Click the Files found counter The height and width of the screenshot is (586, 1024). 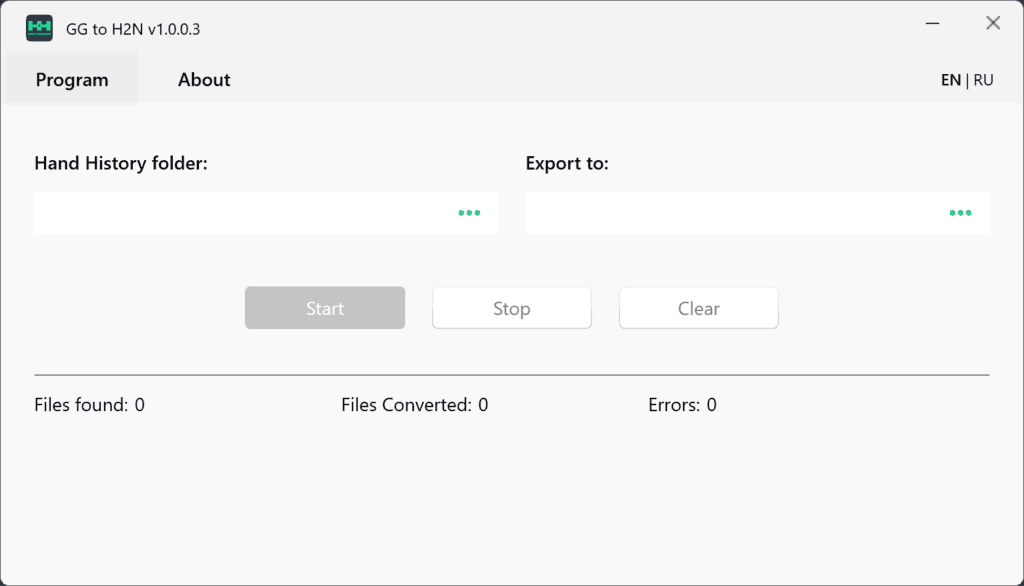(89, 405)
